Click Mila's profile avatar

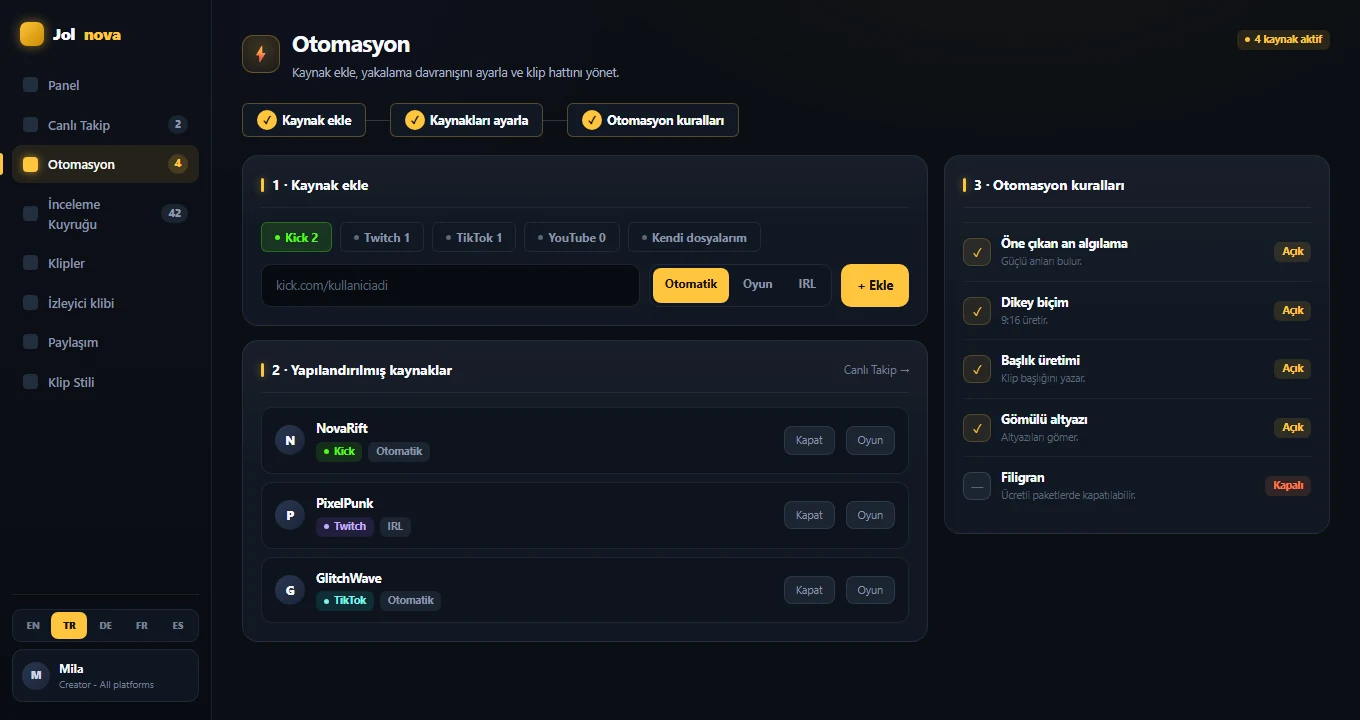point(36,675)
